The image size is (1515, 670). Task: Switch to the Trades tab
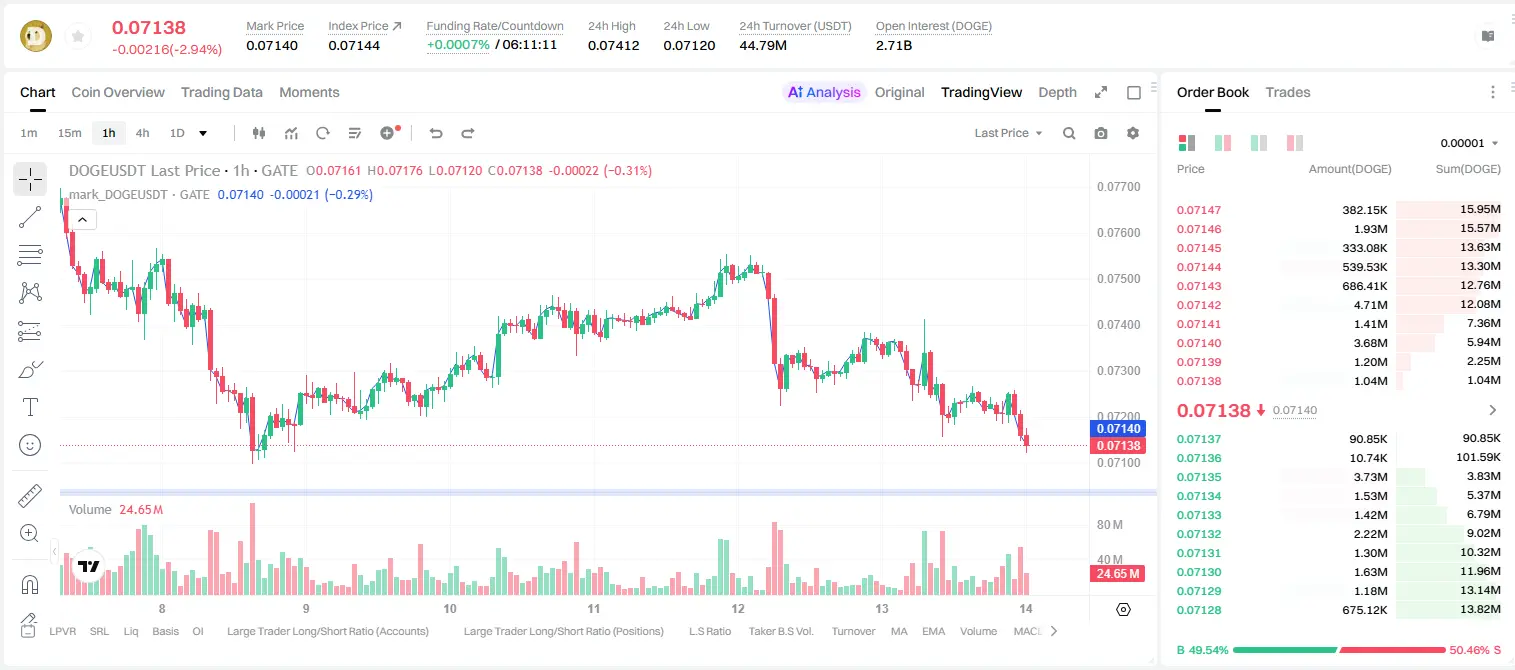(1288, 92)
